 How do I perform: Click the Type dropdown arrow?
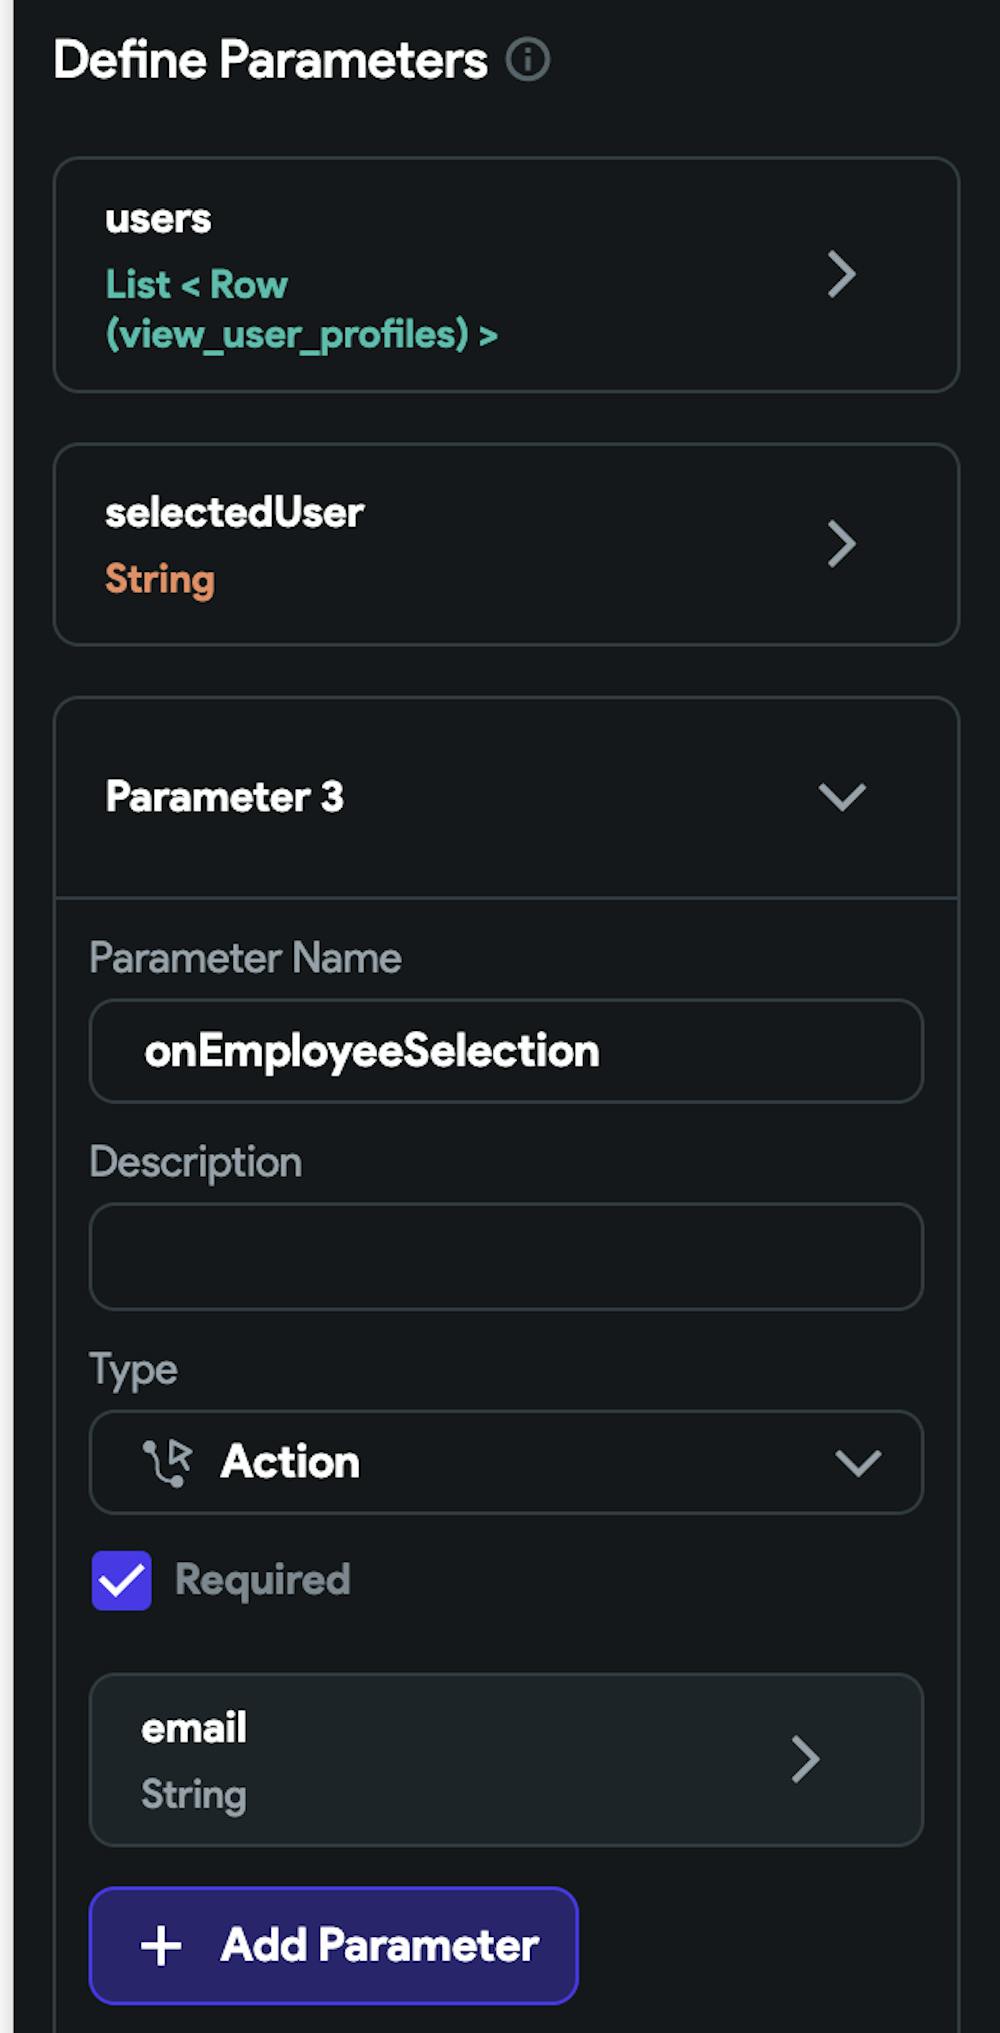tap(858, 1463)
